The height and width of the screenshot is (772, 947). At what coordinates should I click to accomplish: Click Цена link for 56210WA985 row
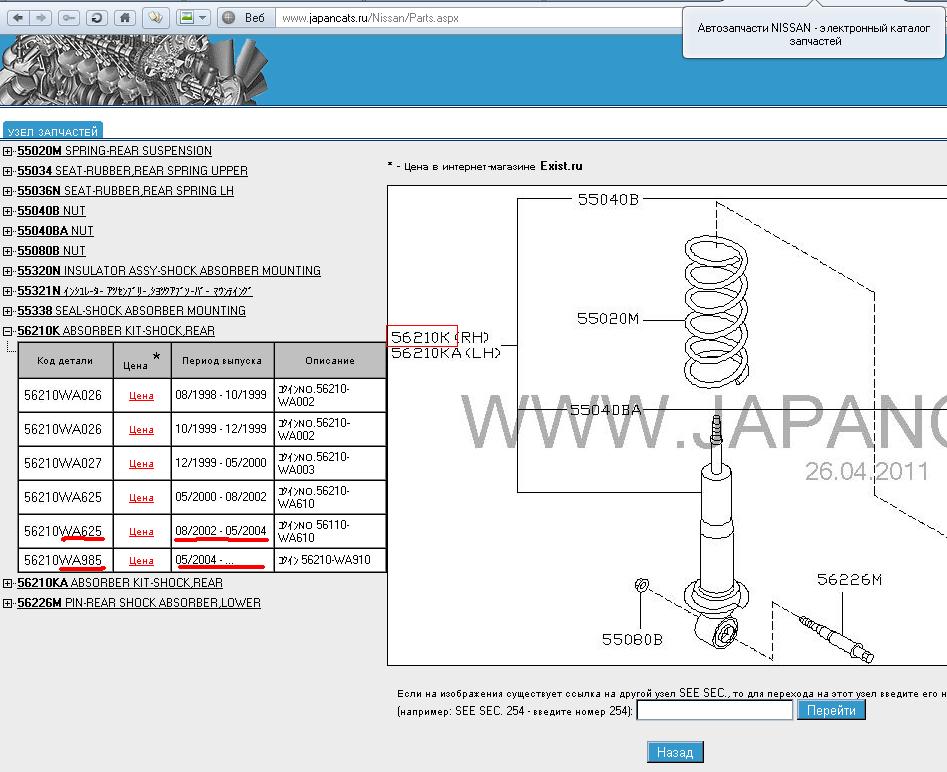point(141,561)
